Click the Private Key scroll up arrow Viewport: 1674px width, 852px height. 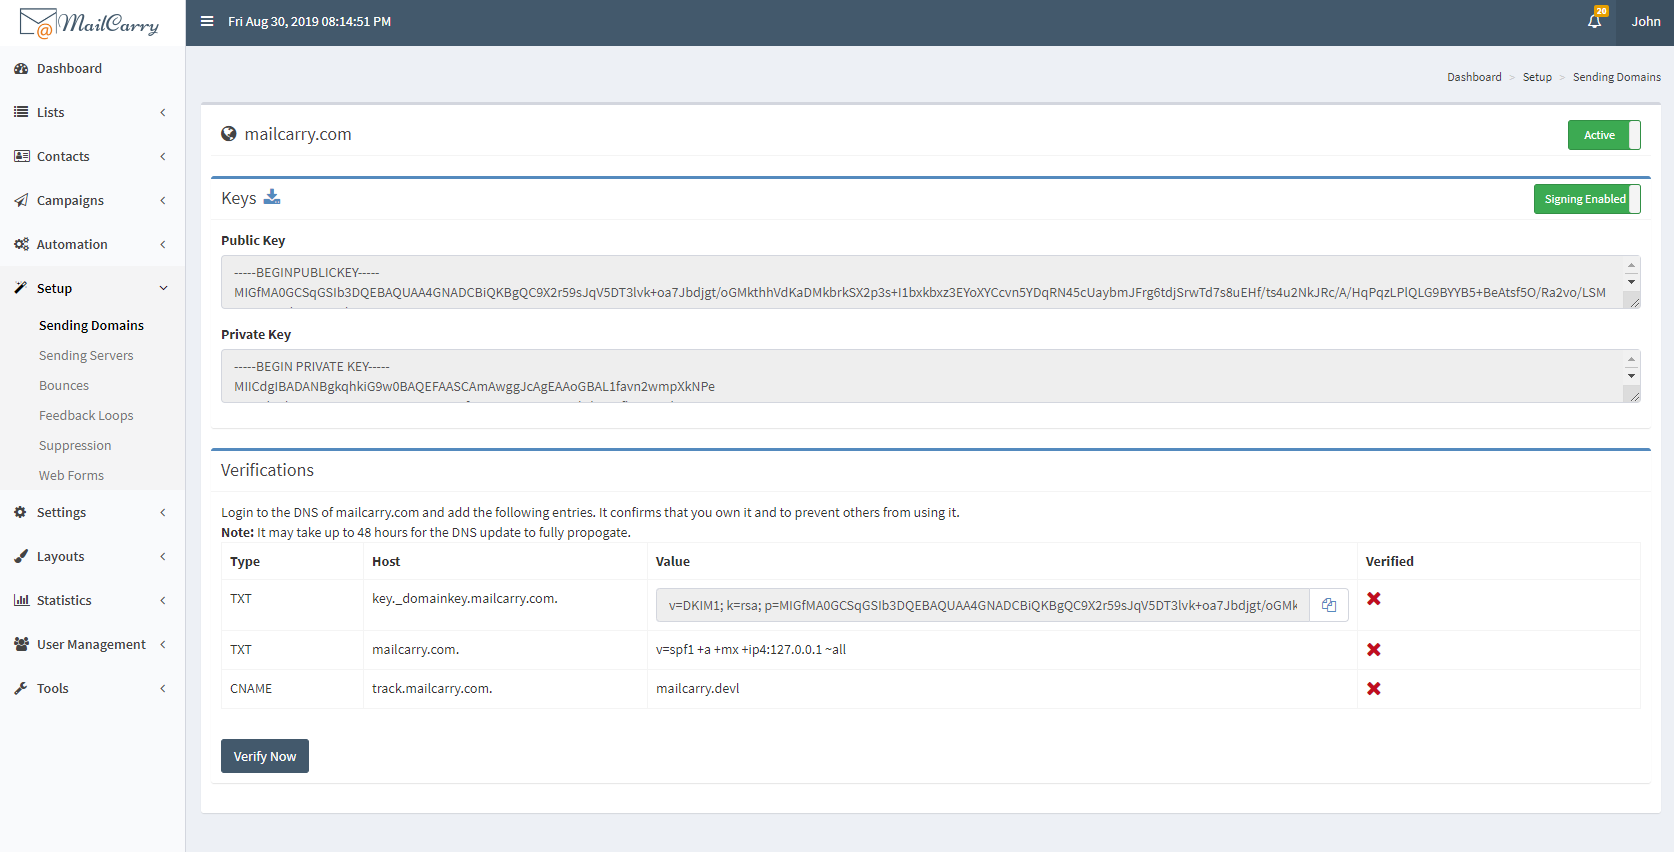1631,360
